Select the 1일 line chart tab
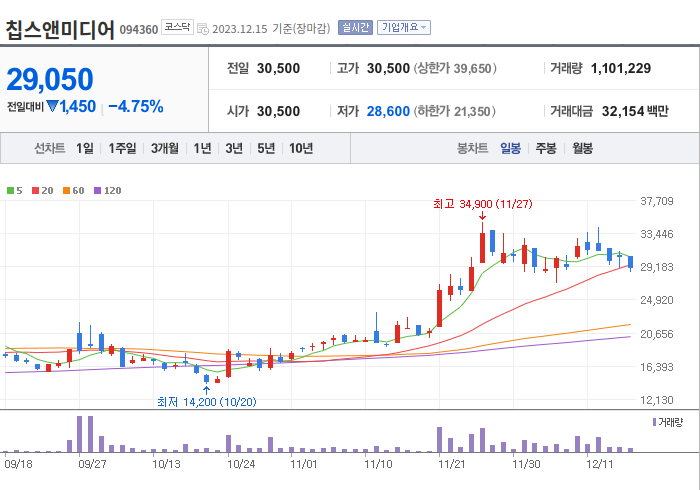The height and width of the screenshot is (490, 700). (x=85, y=148)
